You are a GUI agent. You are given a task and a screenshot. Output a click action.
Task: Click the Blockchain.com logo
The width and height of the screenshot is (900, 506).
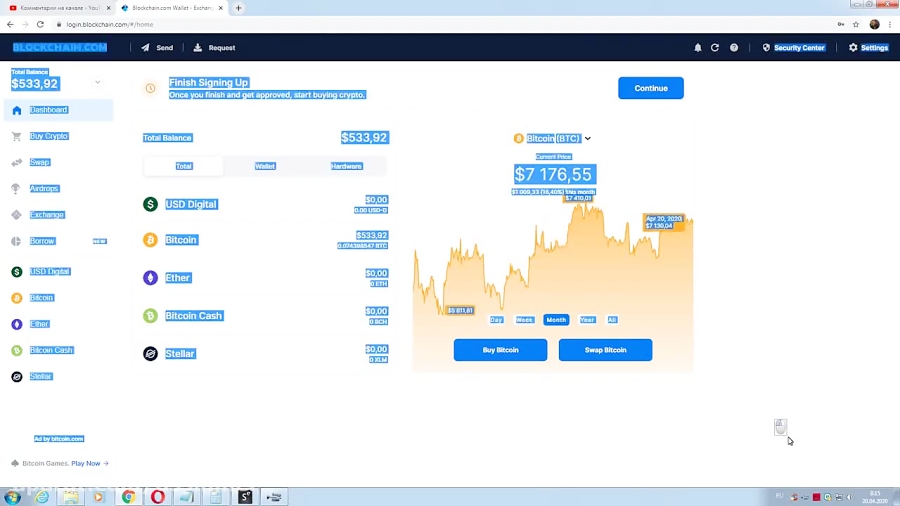click(x=60, y=48)
